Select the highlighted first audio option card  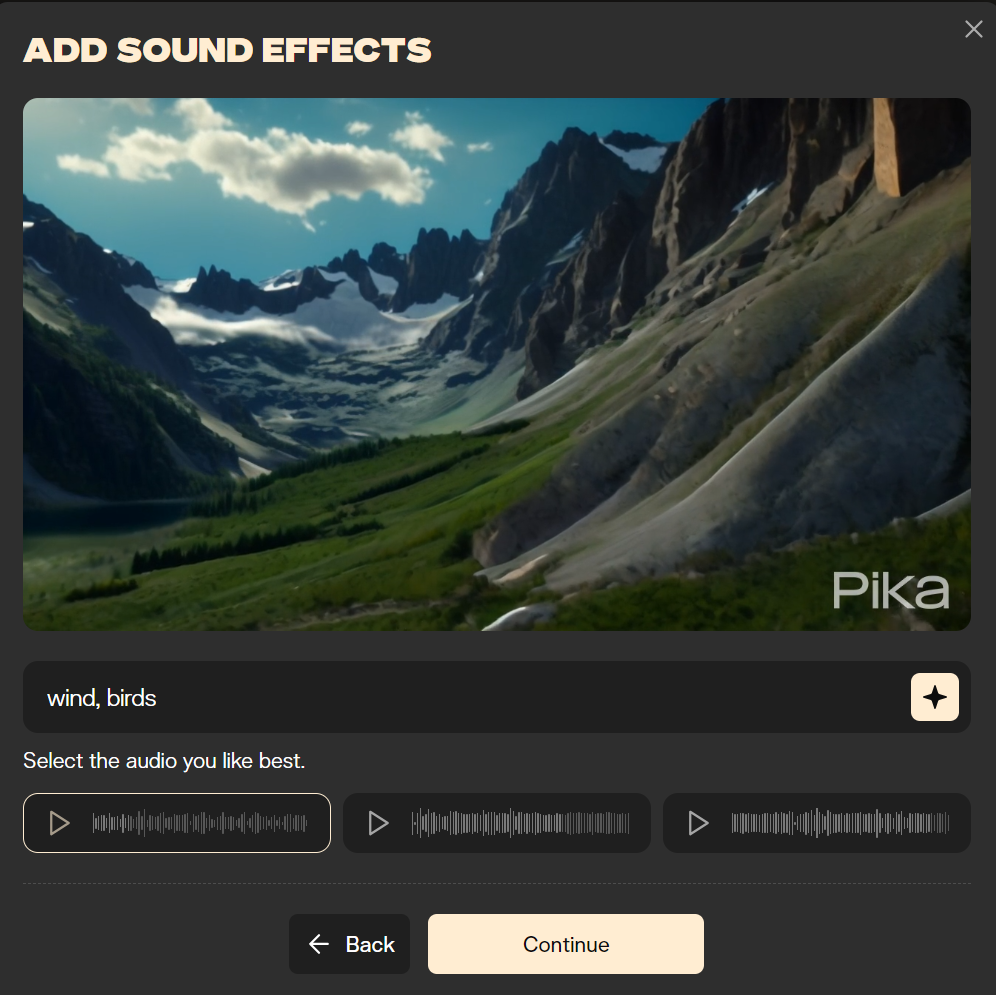pyautogui.click(x=177, y=823)
